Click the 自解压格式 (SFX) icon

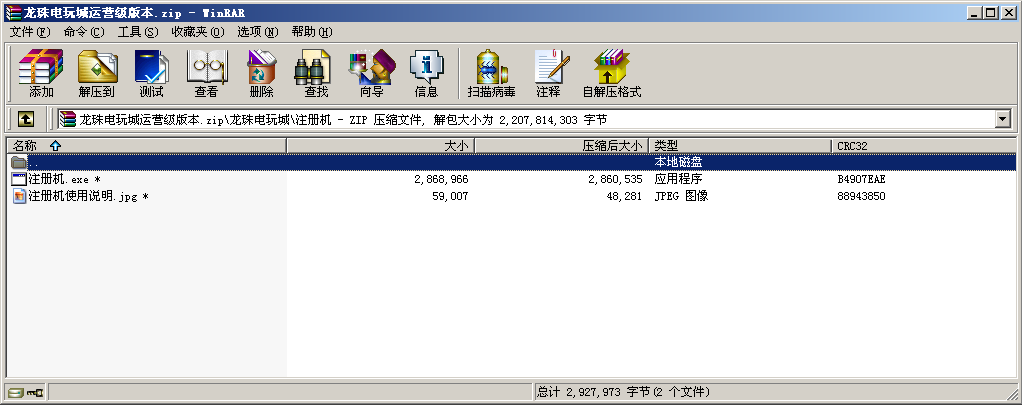(x=611, y=74)
